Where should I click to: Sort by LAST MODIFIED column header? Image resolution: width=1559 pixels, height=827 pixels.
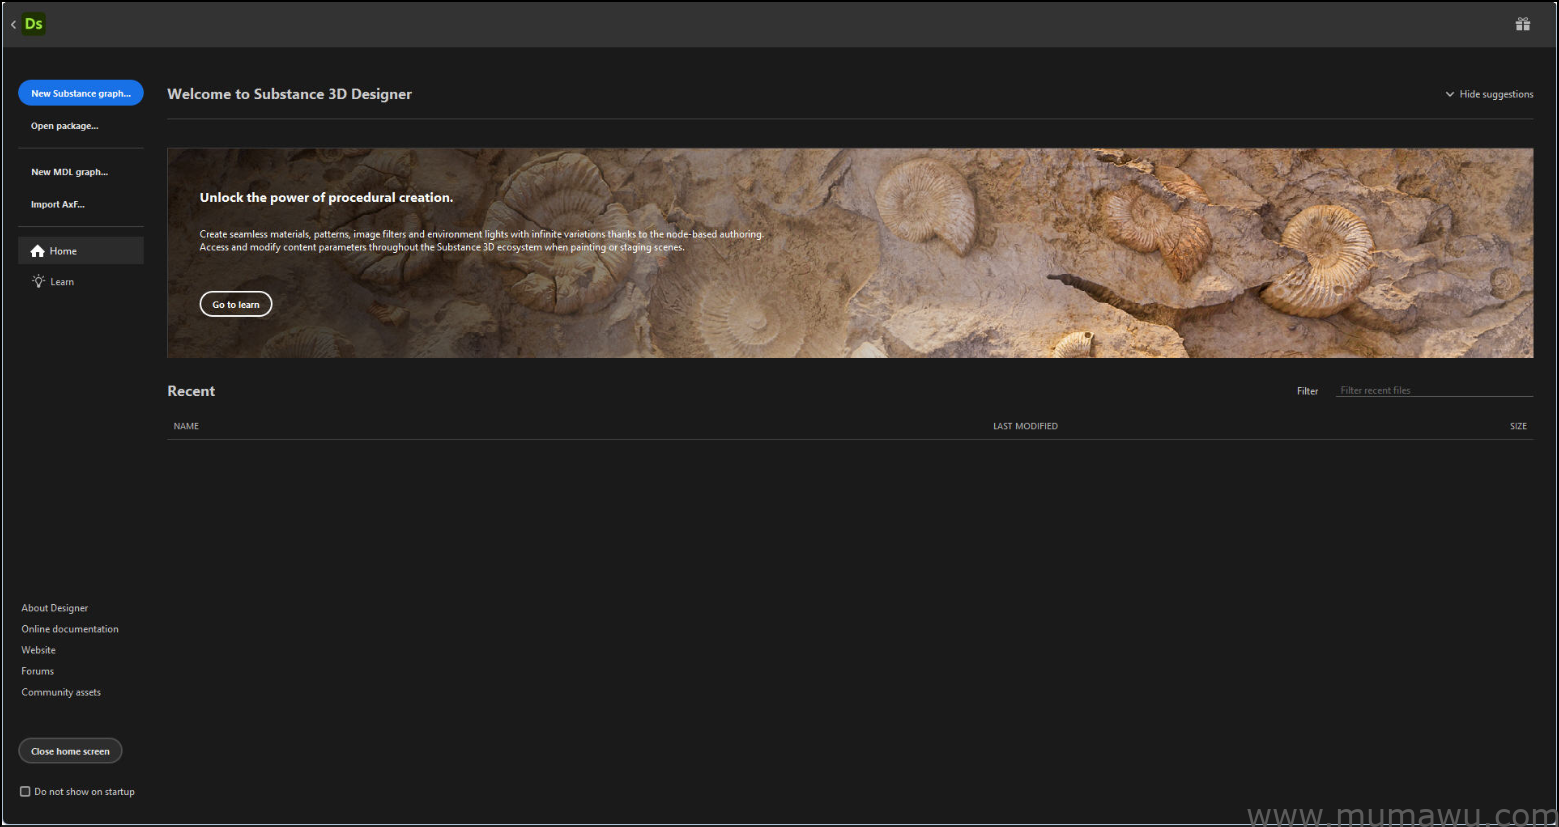1025,426
